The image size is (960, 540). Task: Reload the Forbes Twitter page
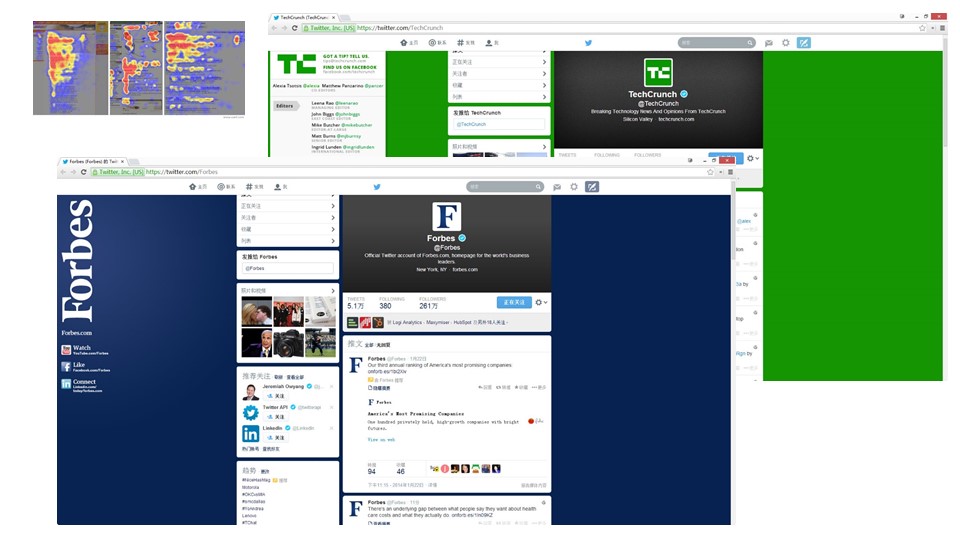pos(83,172)
